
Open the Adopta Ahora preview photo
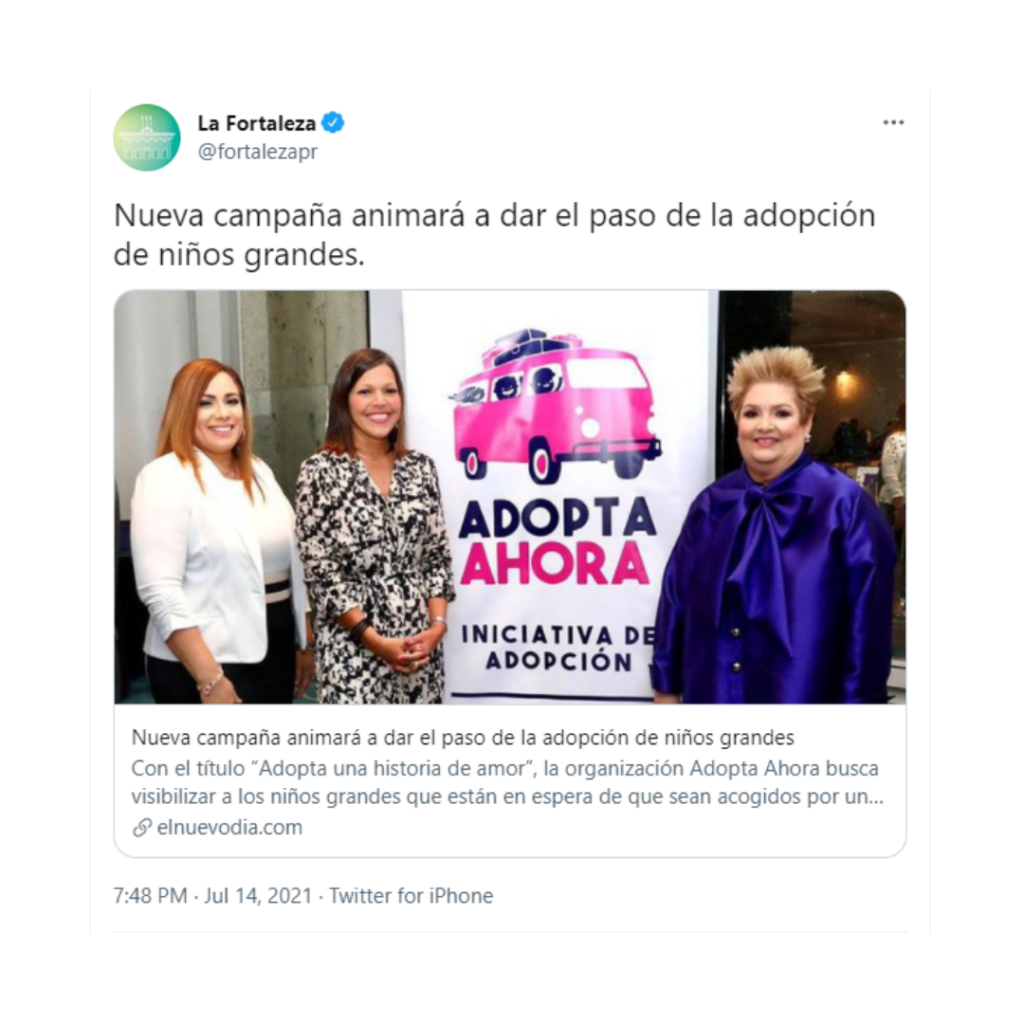[x=510, y=497]
